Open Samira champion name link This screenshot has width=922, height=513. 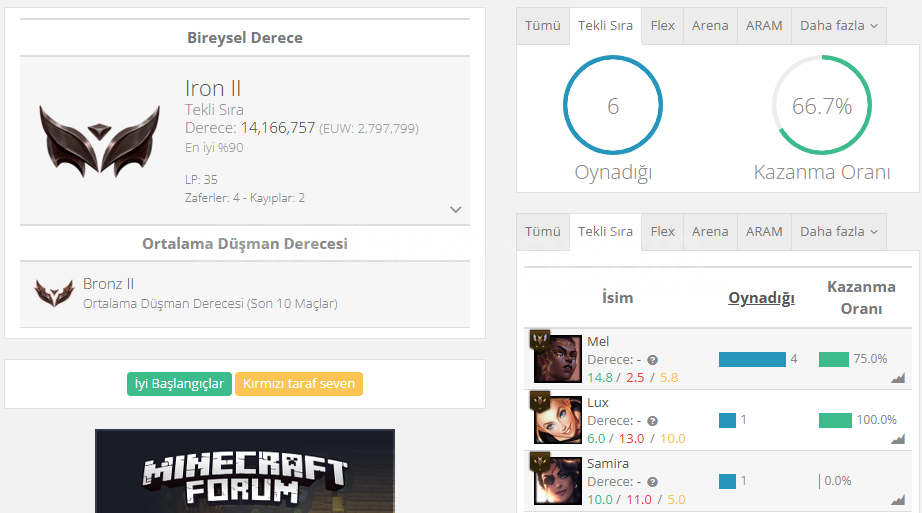pos(607,464)
